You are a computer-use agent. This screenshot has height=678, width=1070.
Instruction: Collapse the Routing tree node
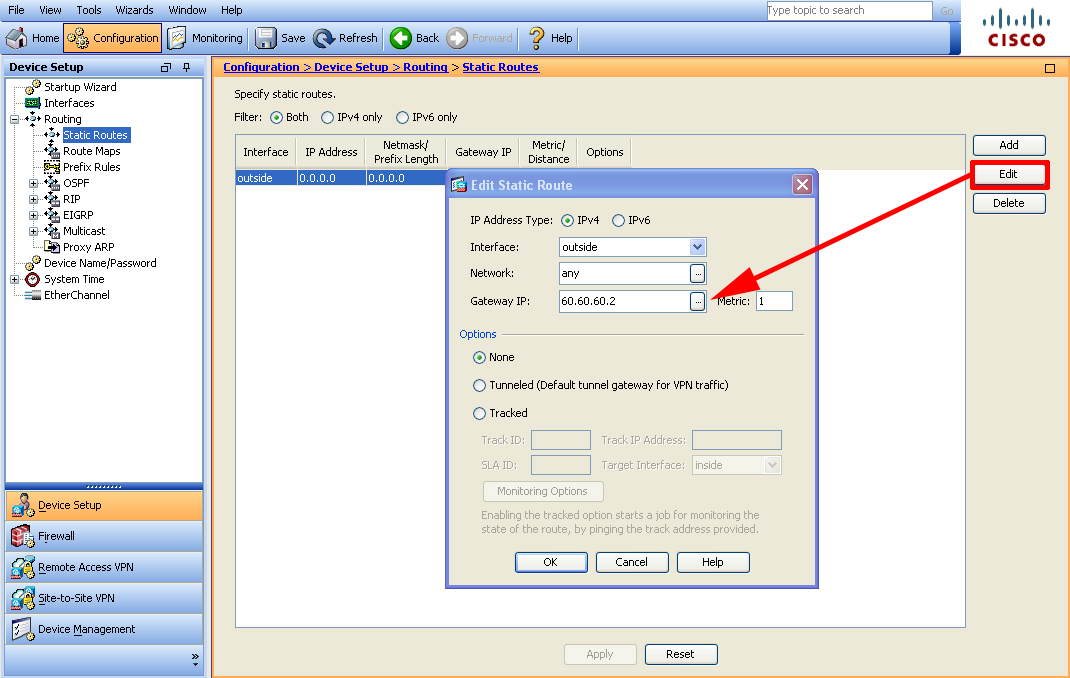(x=14, y=119)
